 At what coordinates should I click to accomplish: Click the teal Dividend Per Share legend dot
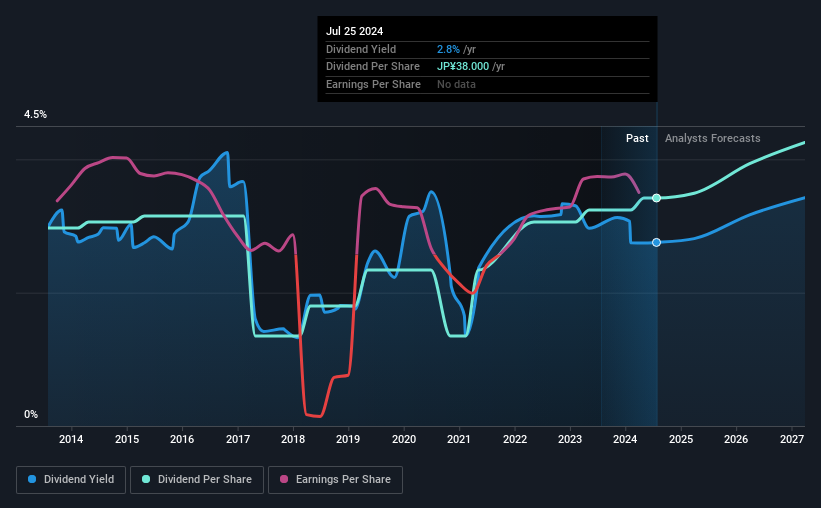(146, 479)
